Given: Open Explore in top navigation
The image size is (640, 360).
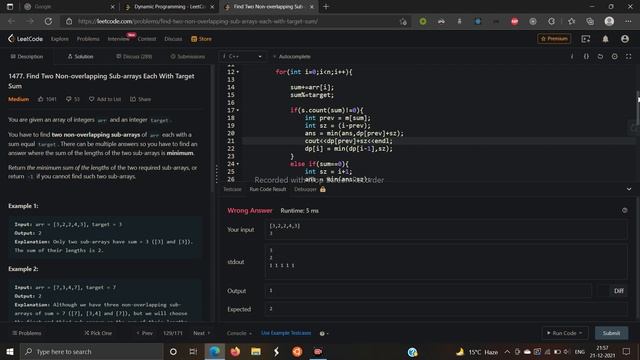Looking at the screenshot, I should pyautogui.click(x=60, y=39).
